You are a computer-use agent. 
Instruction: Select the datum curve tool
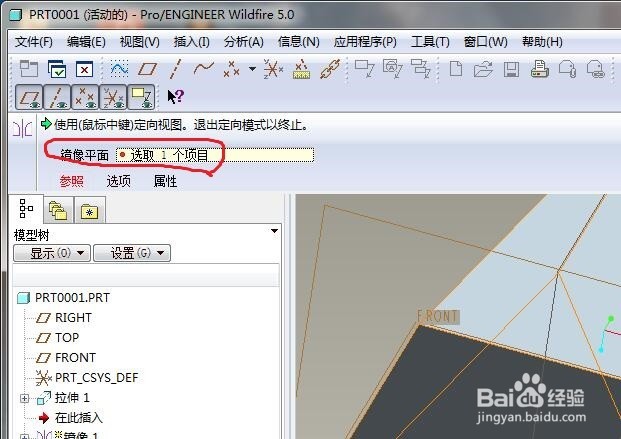pyautogui.click(x=204, y=69)
